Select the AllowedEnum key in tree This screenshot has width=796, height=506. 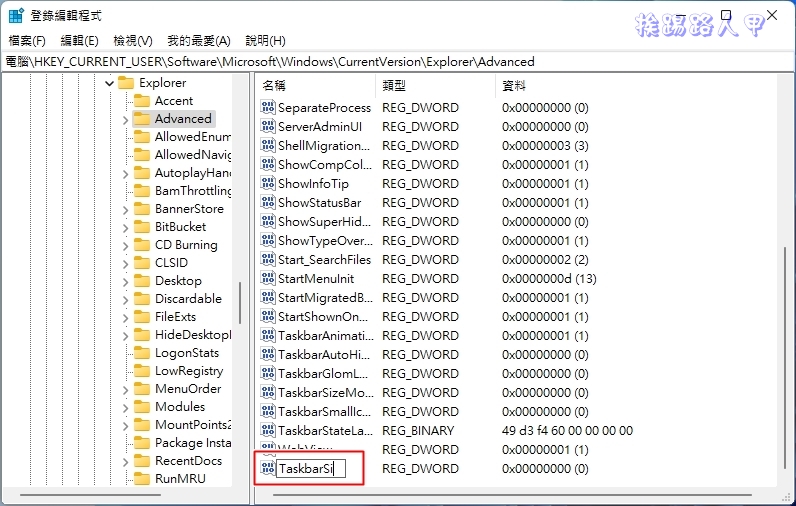[x=192, y=137]
